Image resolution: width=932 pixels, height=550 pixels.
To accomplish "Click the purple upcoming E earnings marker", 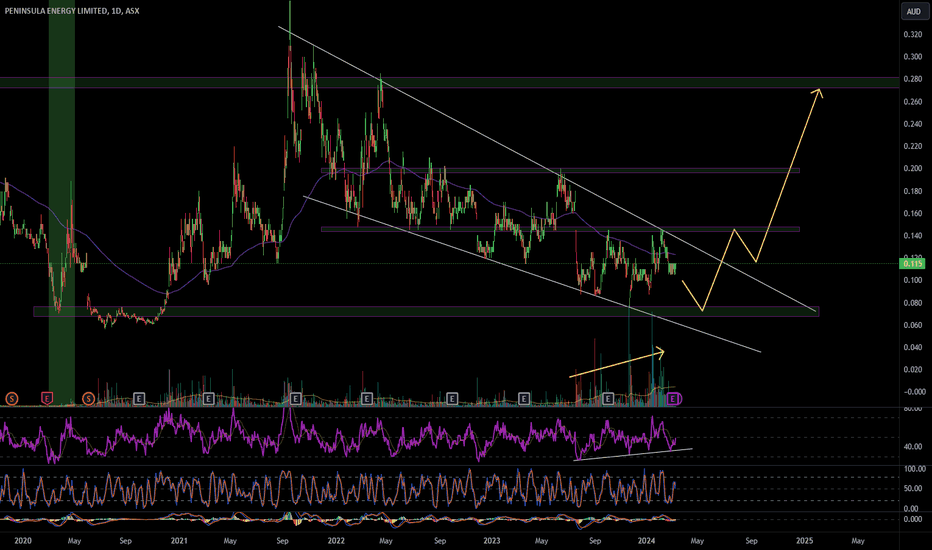I will (x=673, y=399).
